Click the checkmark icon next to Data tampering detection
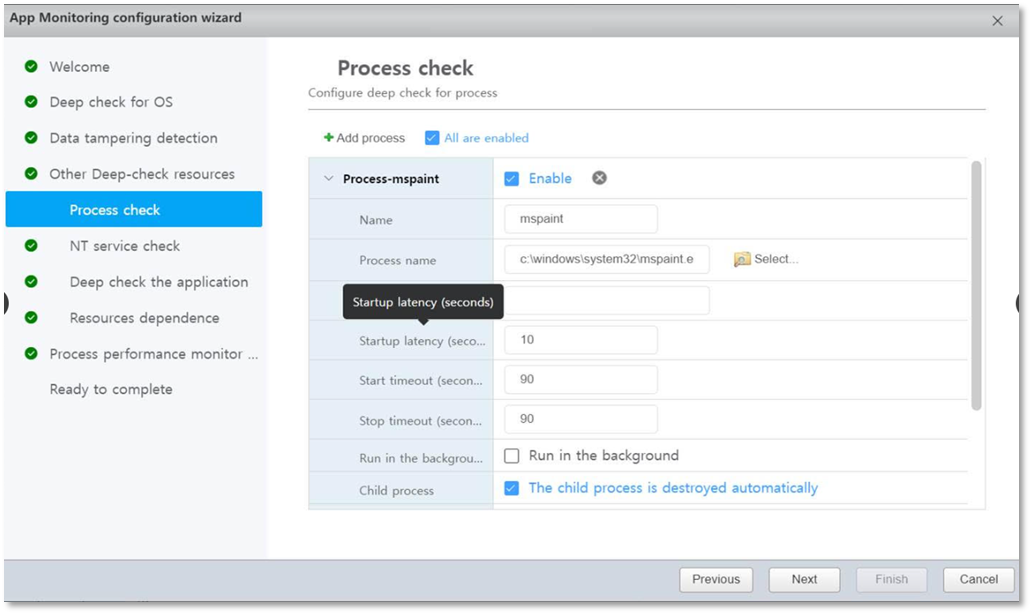 click(31, 138)
